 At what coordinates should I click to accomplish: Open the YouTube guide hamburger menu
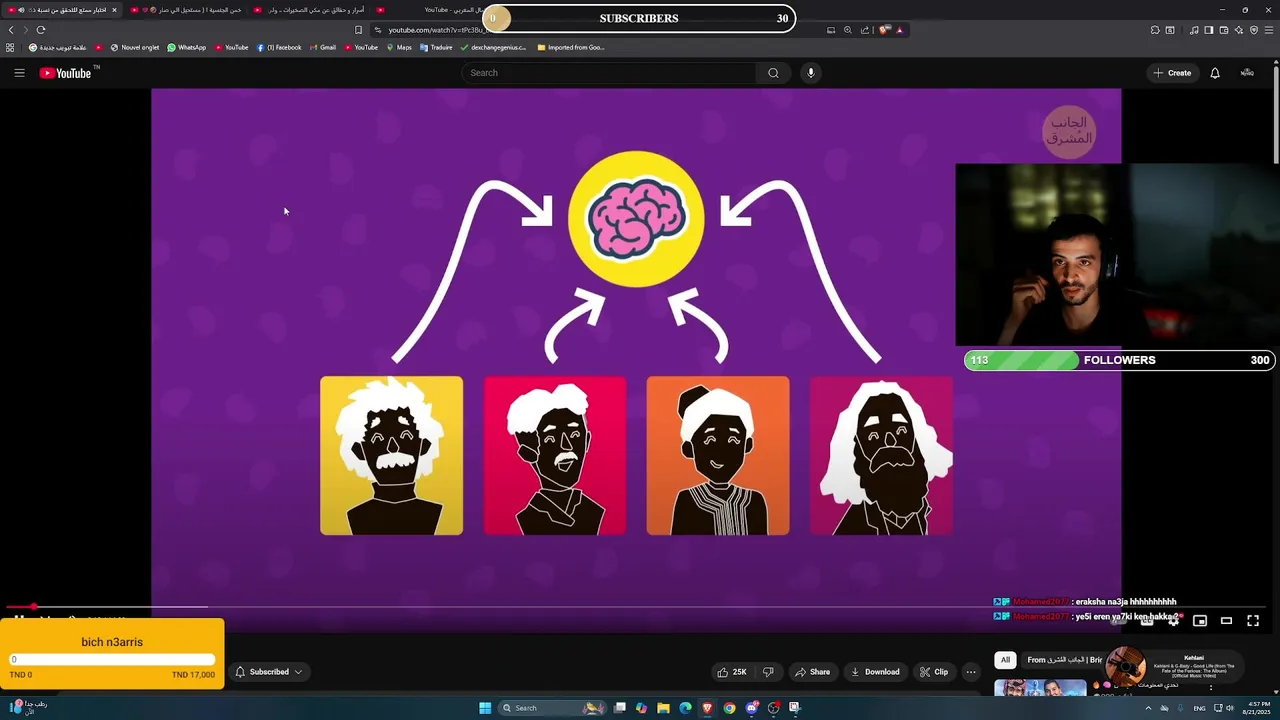(19, 73)
